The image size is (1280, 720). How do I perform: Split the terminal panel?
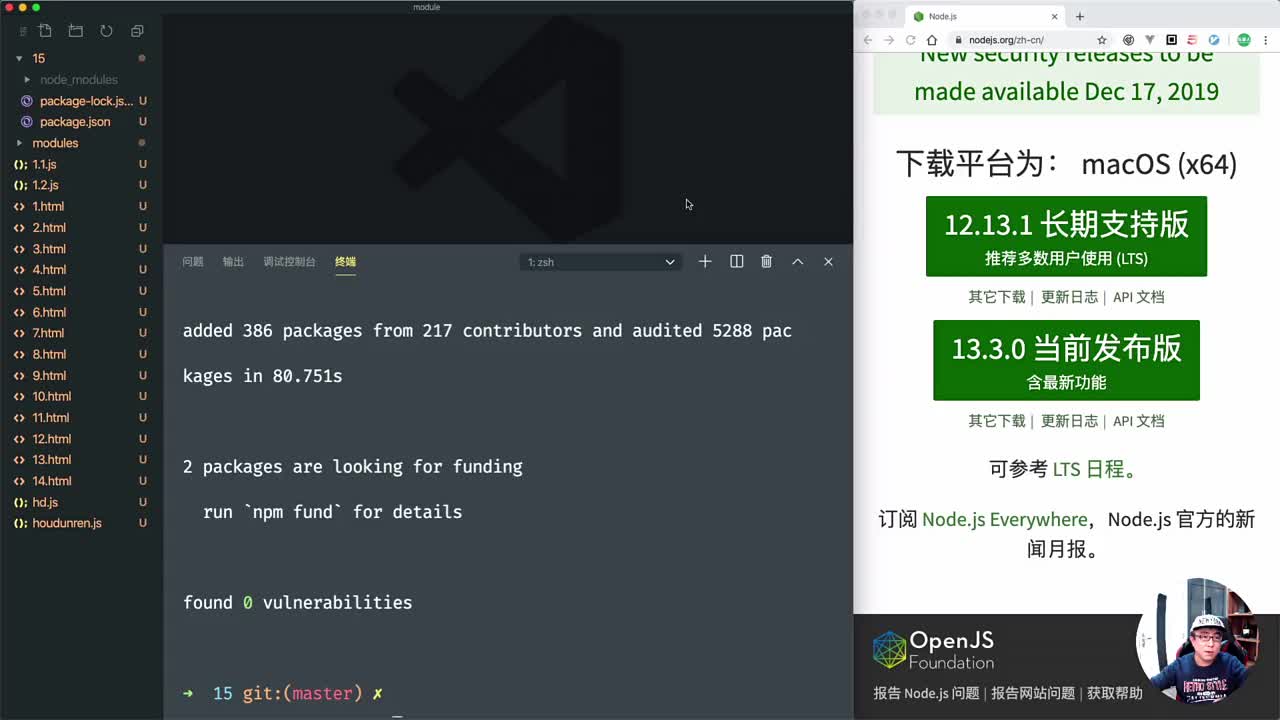737,261
